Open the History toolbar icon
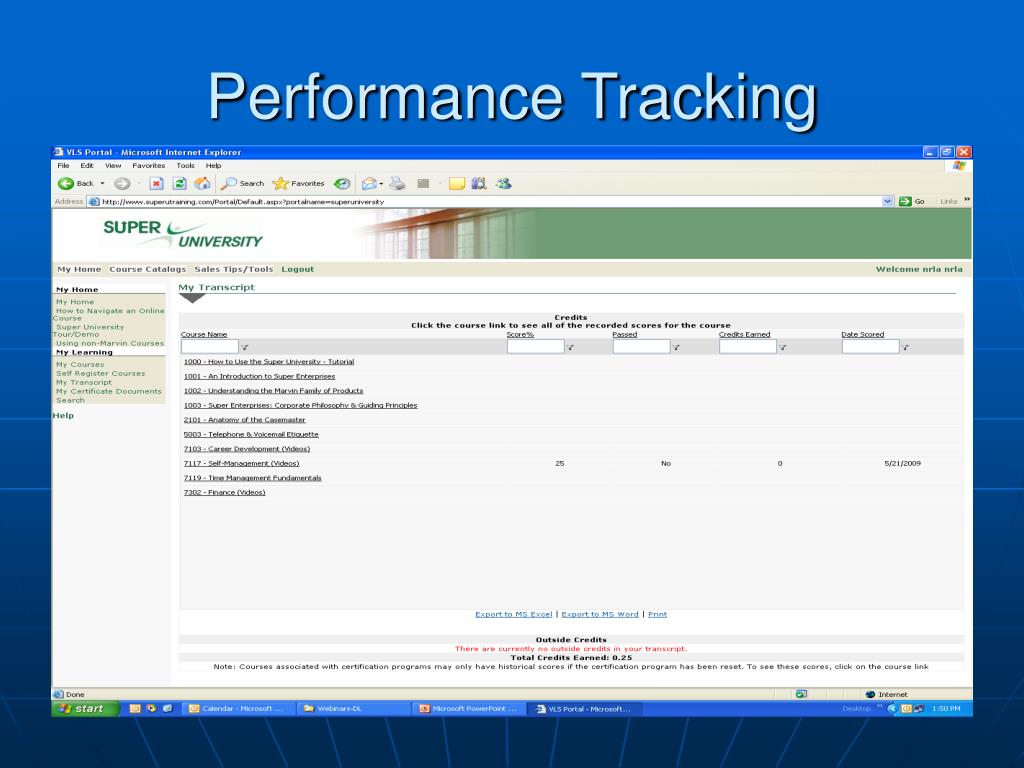 coord(342,184)
